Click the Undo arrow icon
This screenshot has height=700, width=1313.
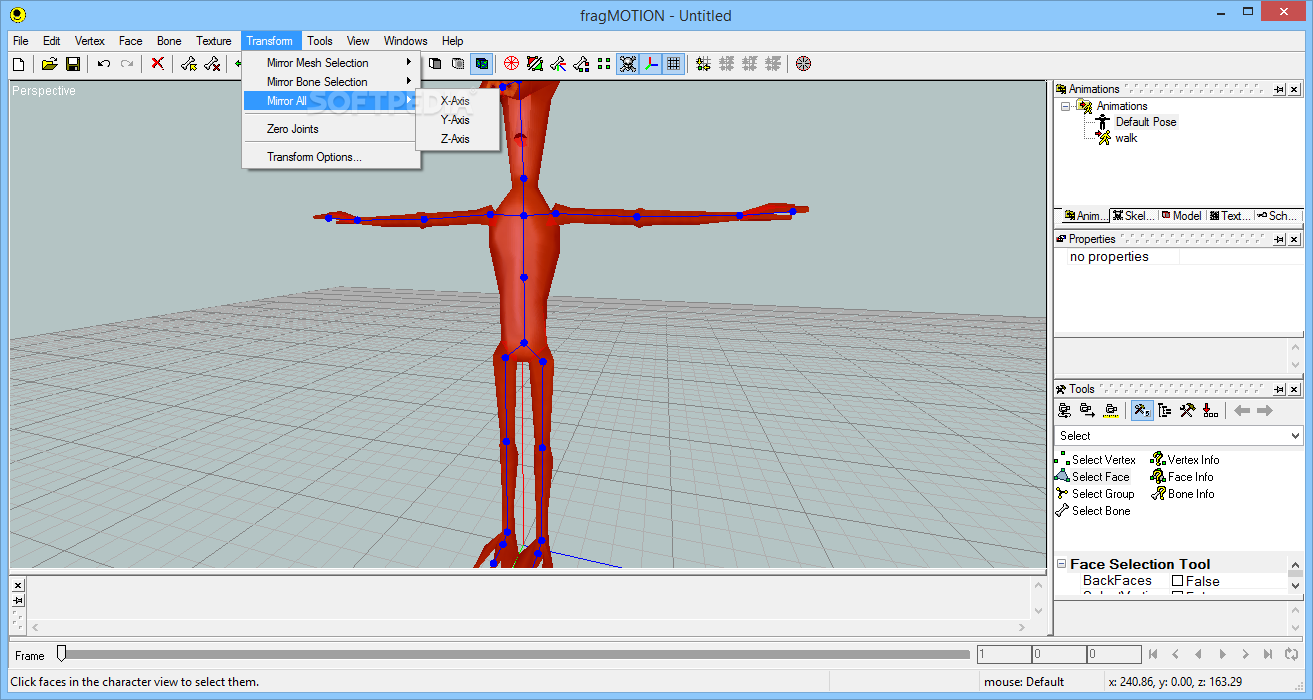point(103,64)
